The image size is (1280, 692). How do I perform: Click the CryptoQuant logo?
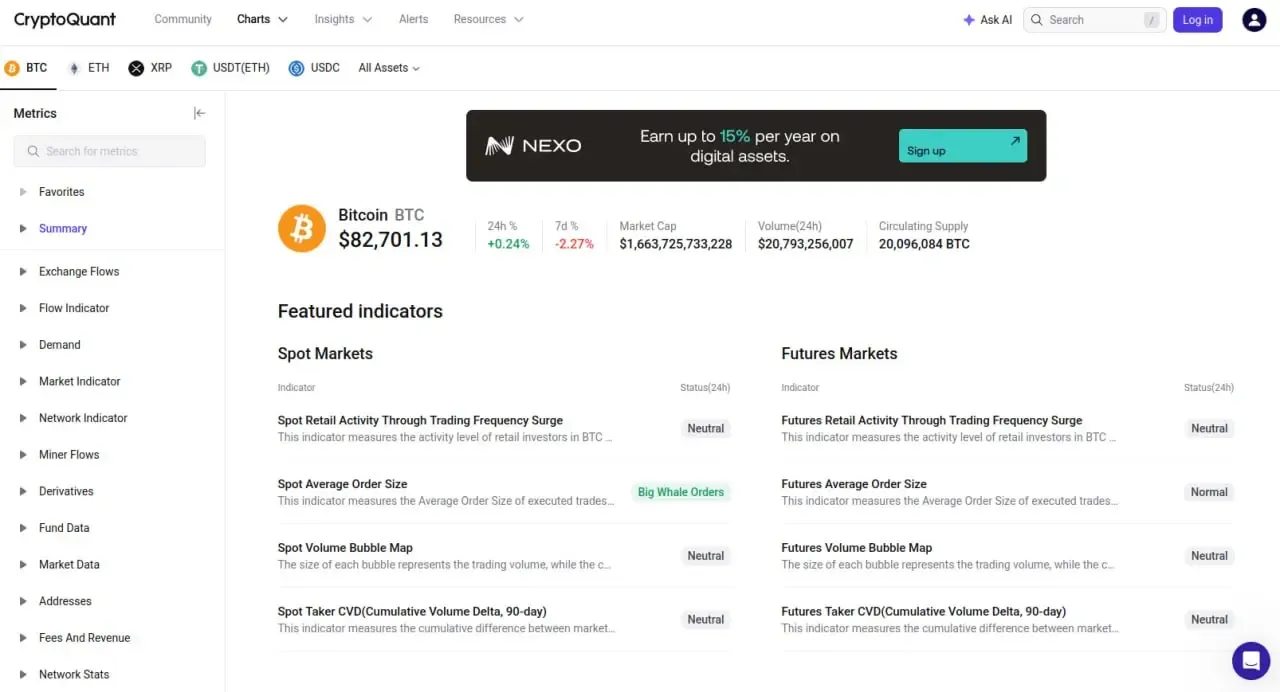click(65, 20)
